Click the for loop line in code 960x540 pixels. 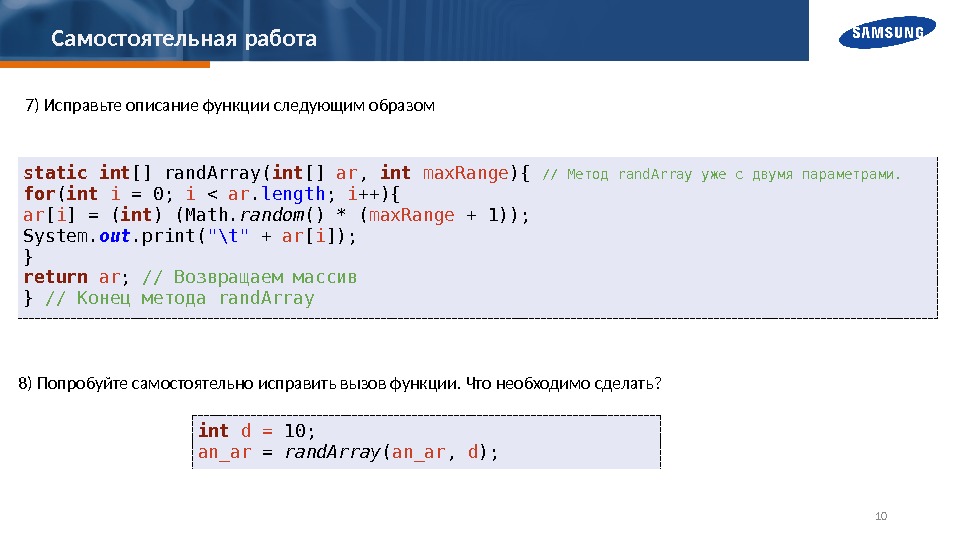point(212,194)
